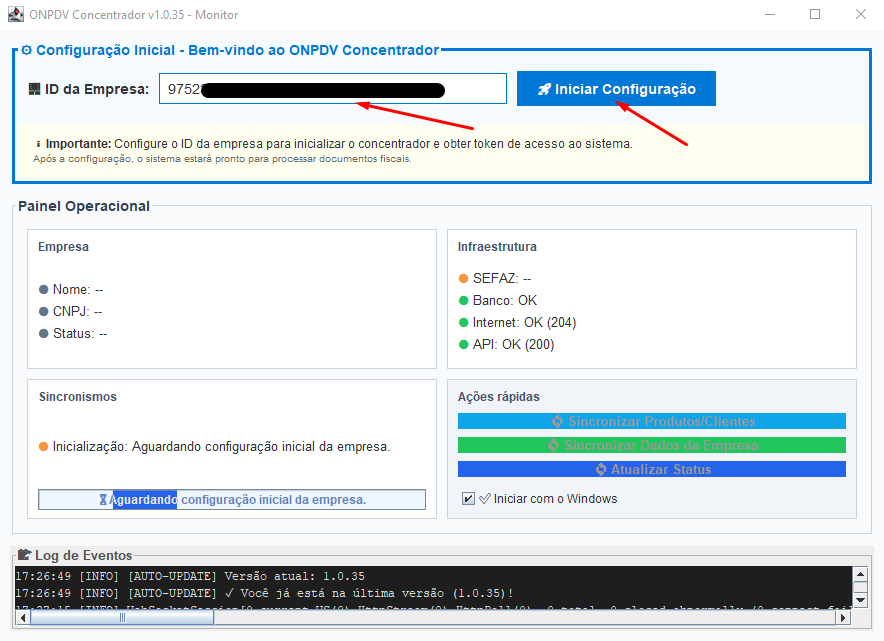This screenshot has height=641, width=884.
Task: Click the green indicator beside Banco: OK
Action: 463,300
